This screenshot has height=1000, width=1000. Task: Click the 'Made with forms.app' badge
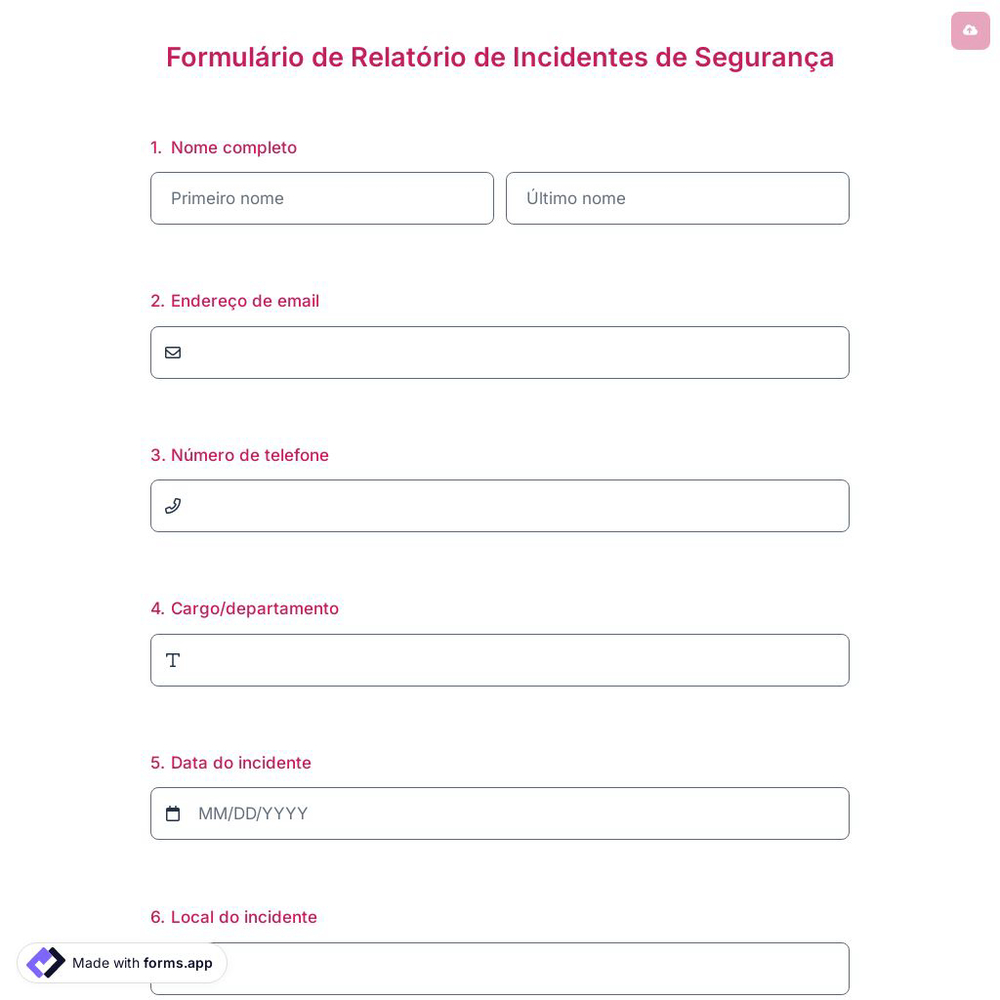121,962
